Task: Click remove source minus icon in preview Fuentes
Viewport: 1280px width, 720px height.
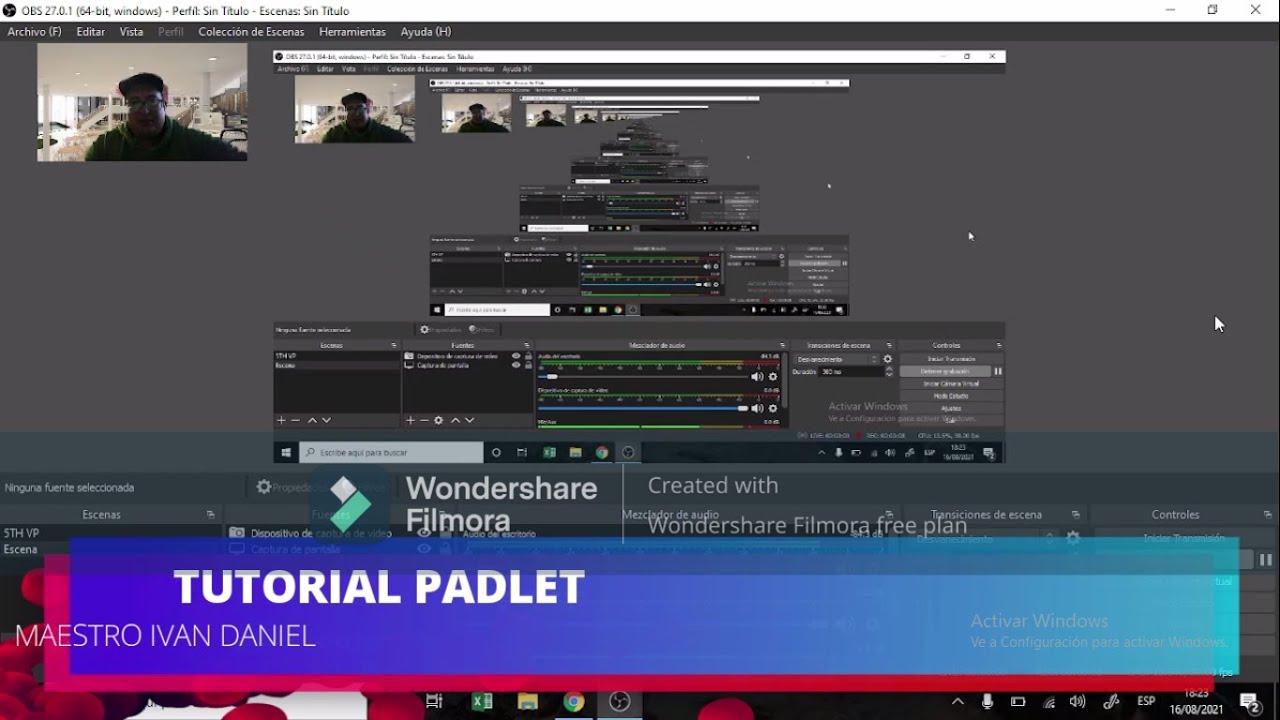Action: point(424,420)
